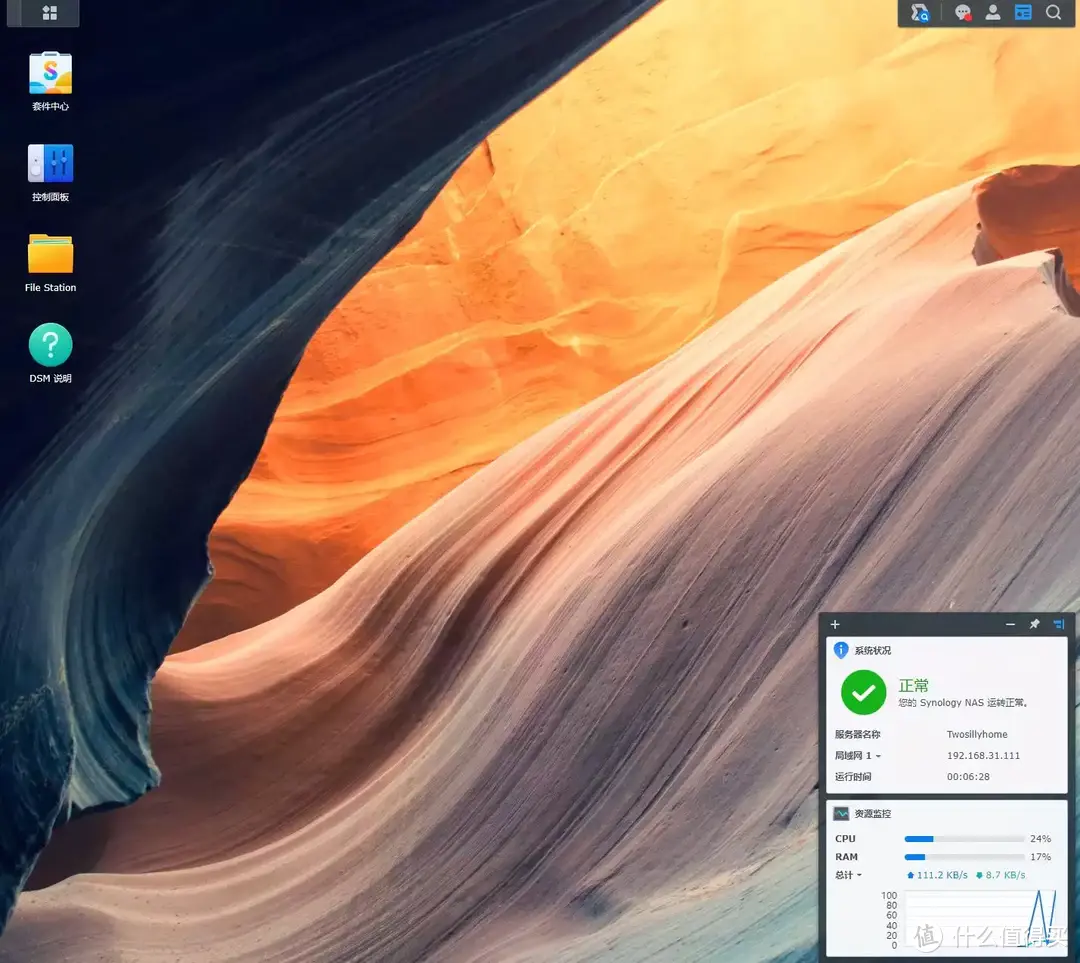Click the 系统状况 info shield icon

[x=841, y=650]
